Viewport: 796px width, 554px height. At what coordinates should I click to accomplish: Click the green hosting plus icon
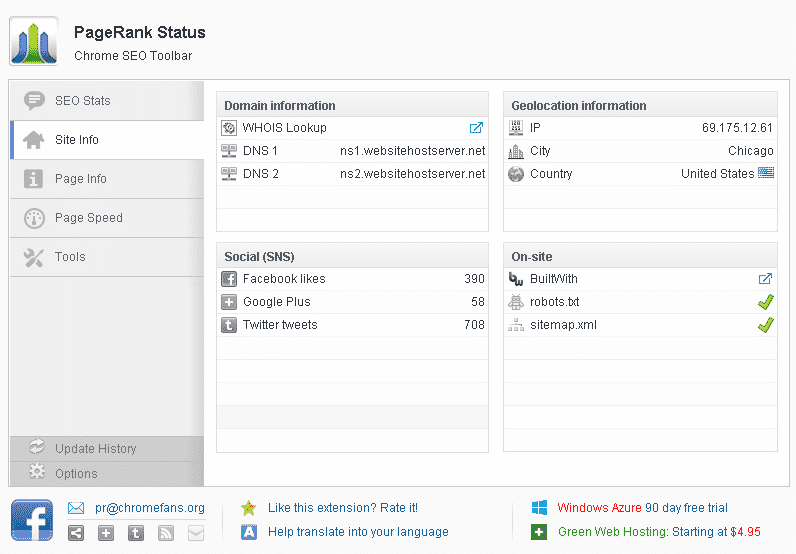point(539,532)
